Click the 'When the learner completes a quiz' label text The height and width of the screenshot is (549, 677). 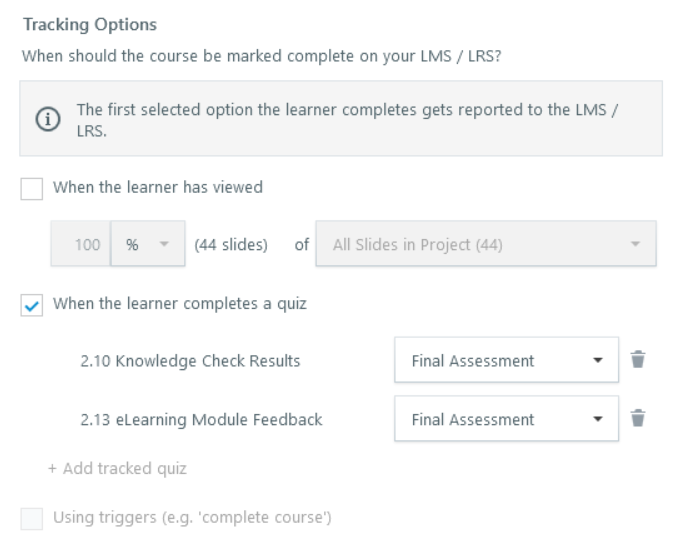pos(180,304)
